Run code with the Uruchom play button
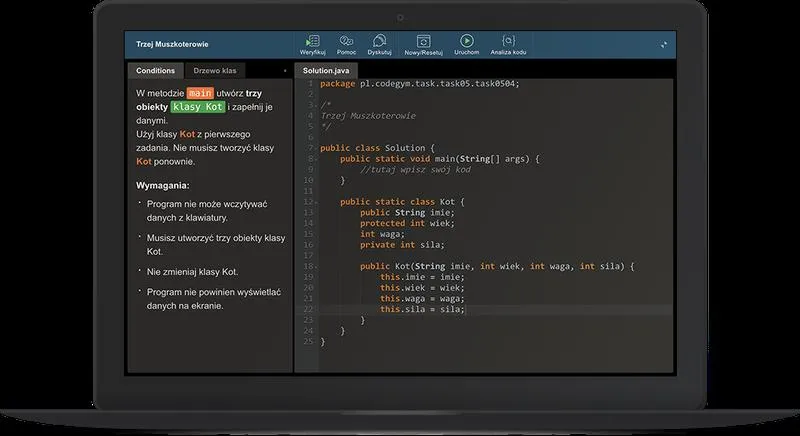 (466, 41)
